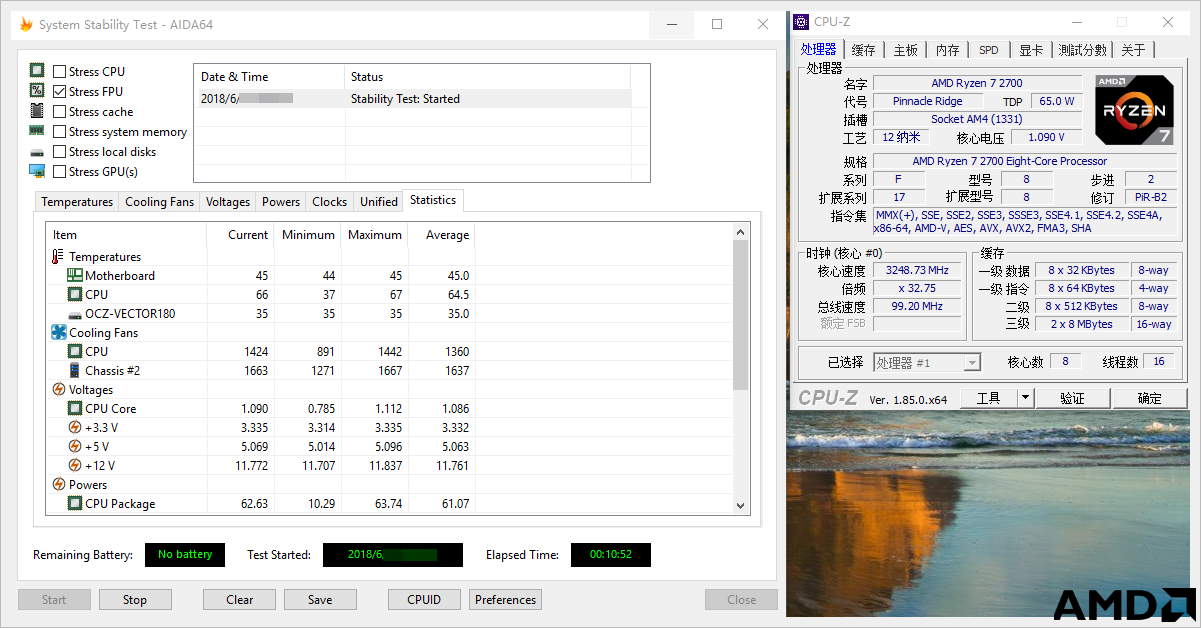1201x628 pixels.
Task: Switch to the Voltages tab
Action: pos(228,202)
